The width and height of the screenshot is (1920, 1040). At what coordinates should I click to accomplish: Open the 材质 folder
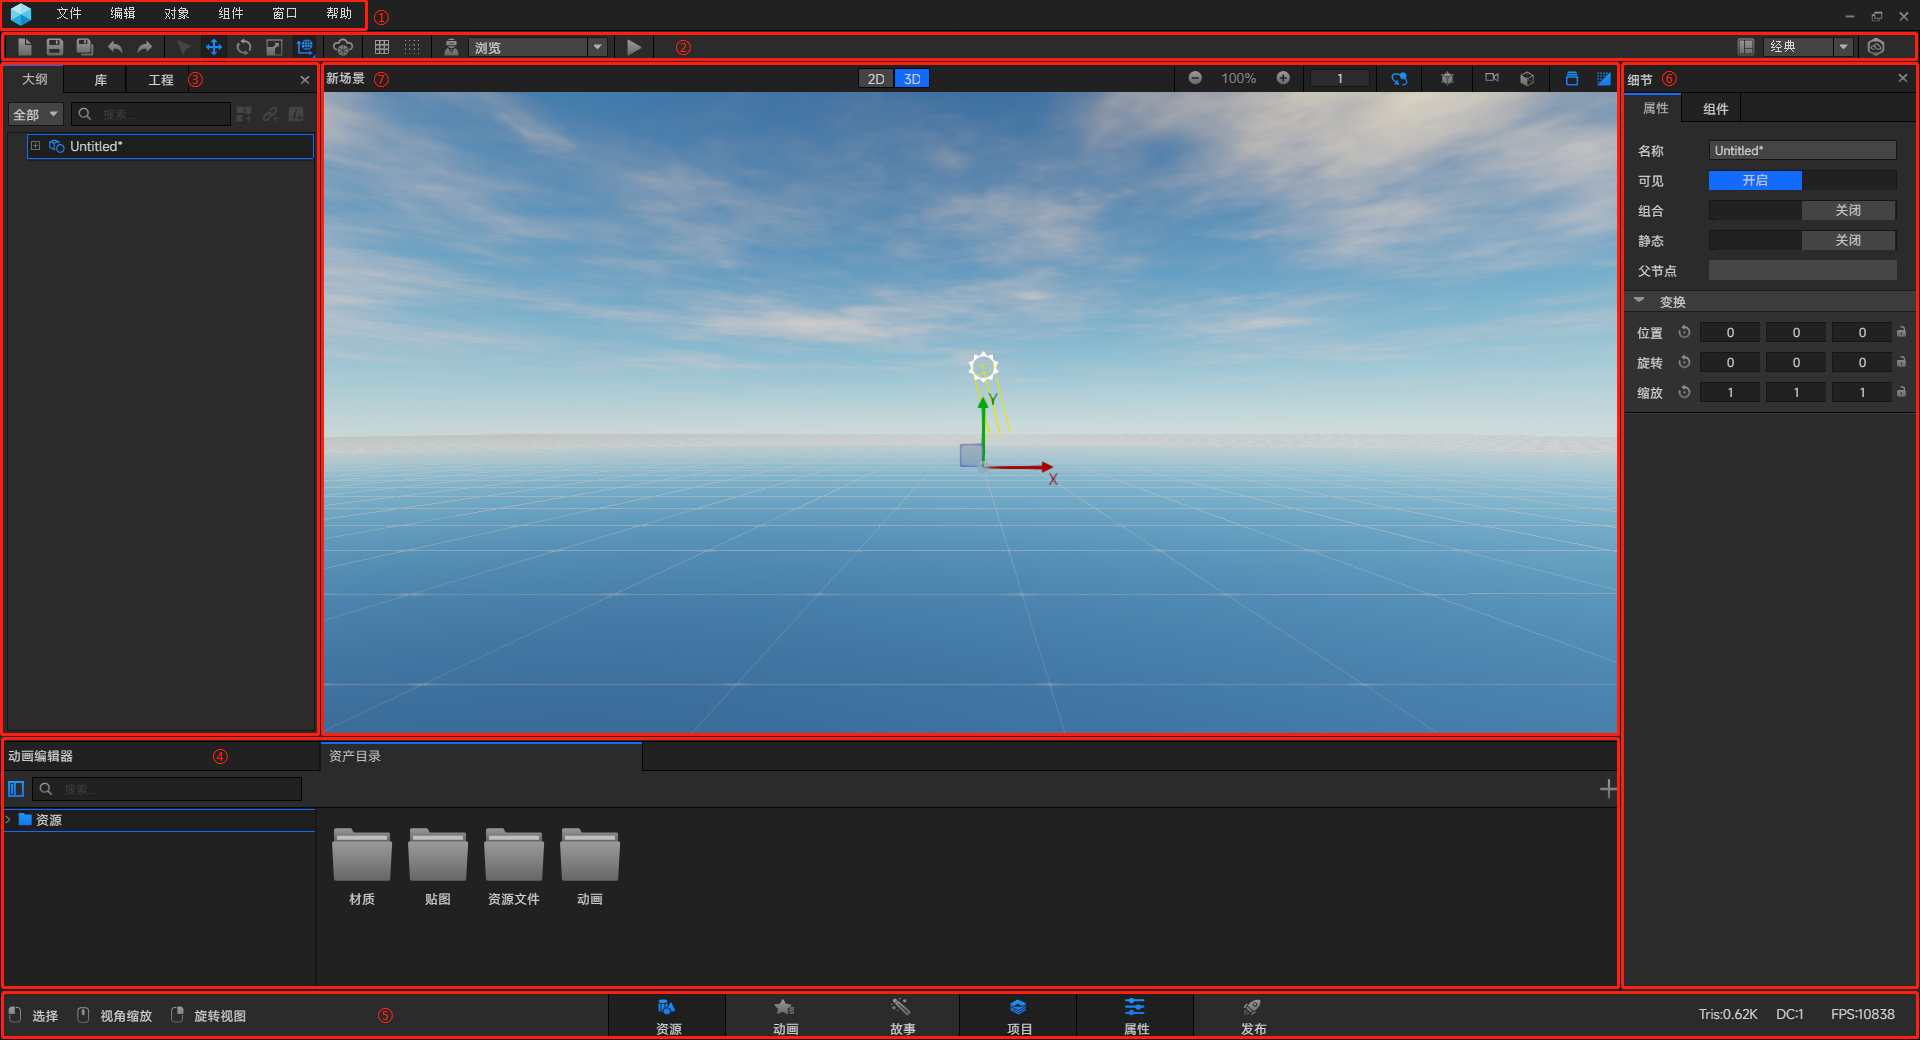tap(362, 866)
